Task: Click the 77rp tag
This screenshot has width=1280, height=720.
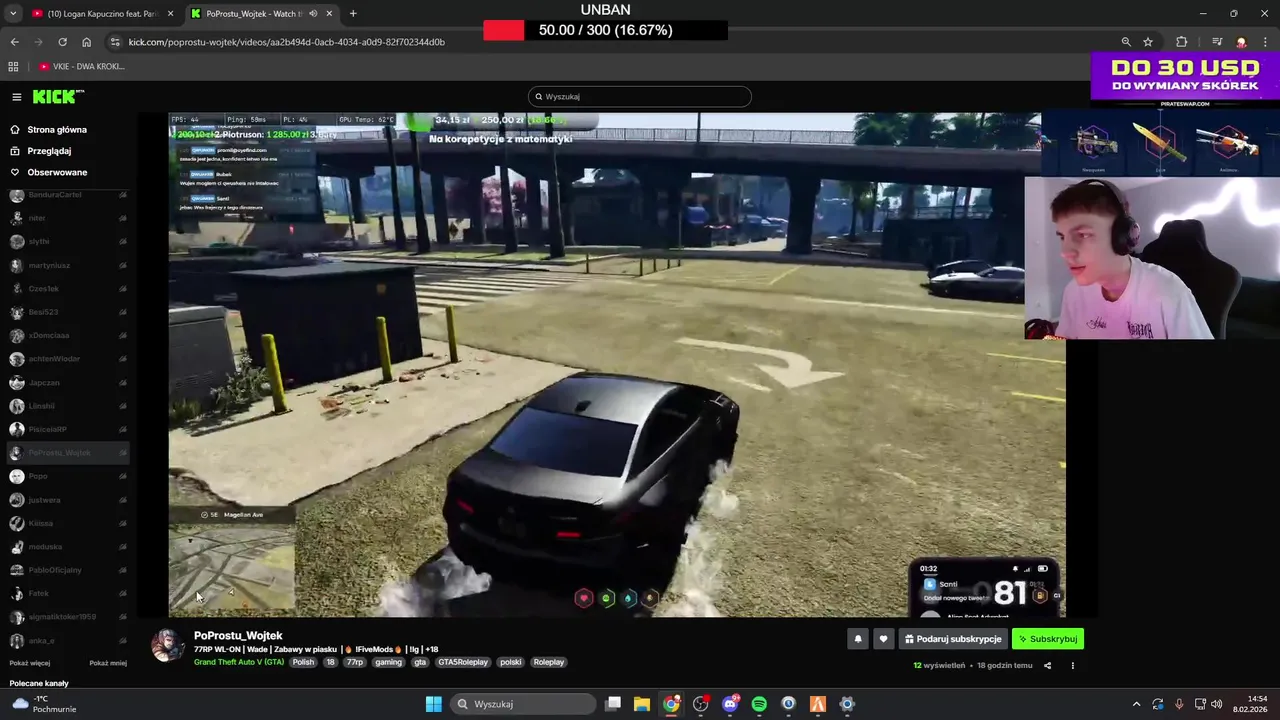Action: (355, 662)
